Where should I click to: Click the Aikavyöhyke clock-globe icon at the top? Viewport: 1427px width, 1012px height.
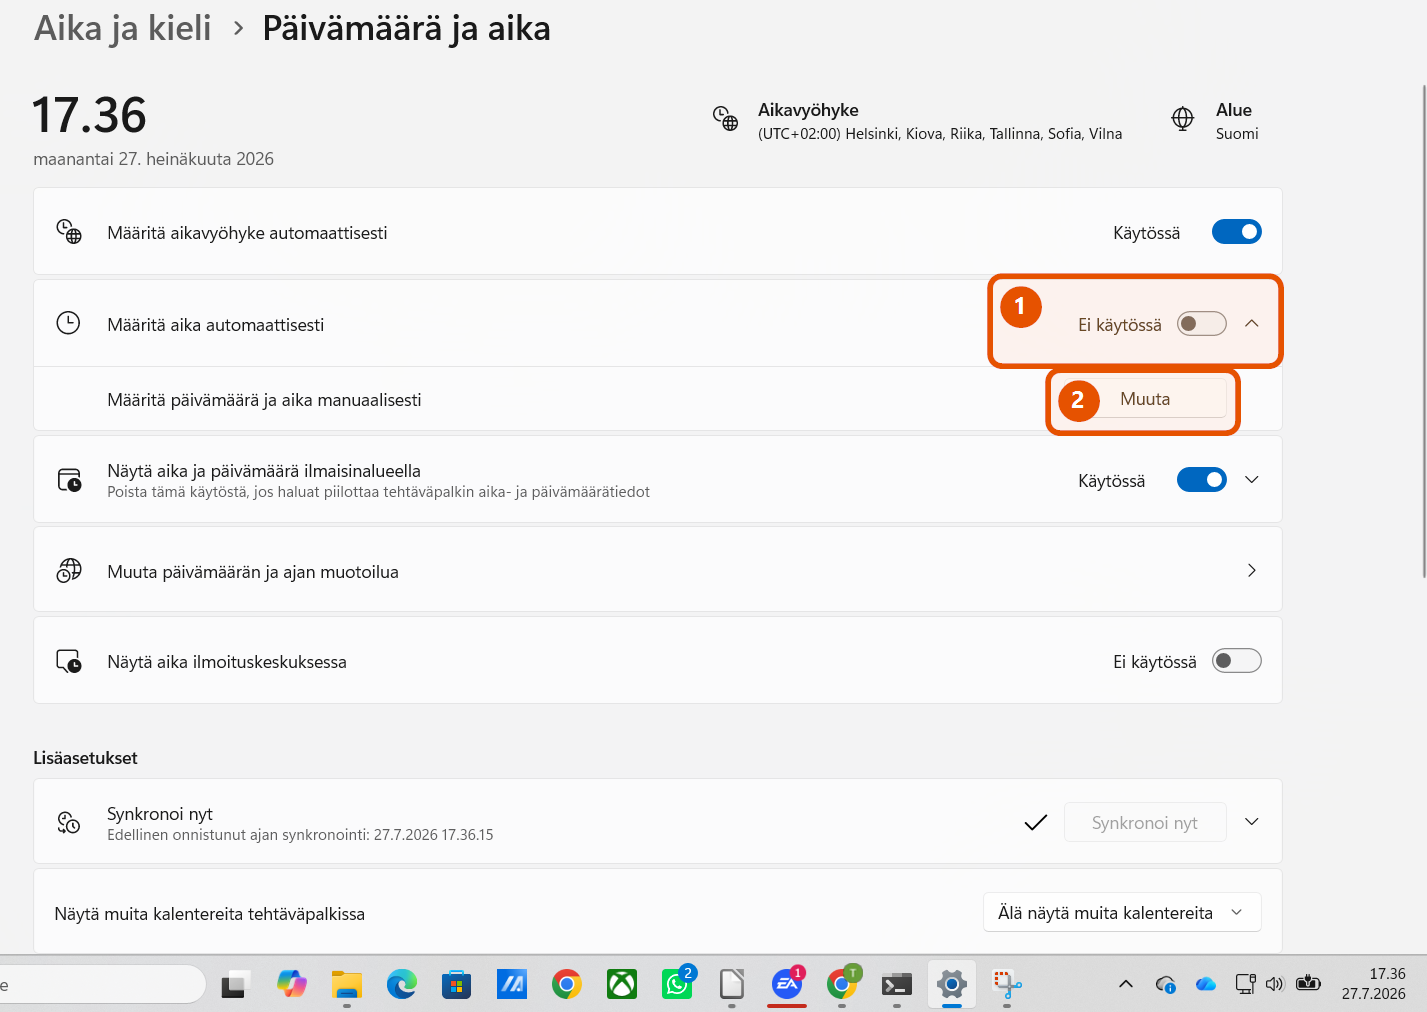click(725, 118)
